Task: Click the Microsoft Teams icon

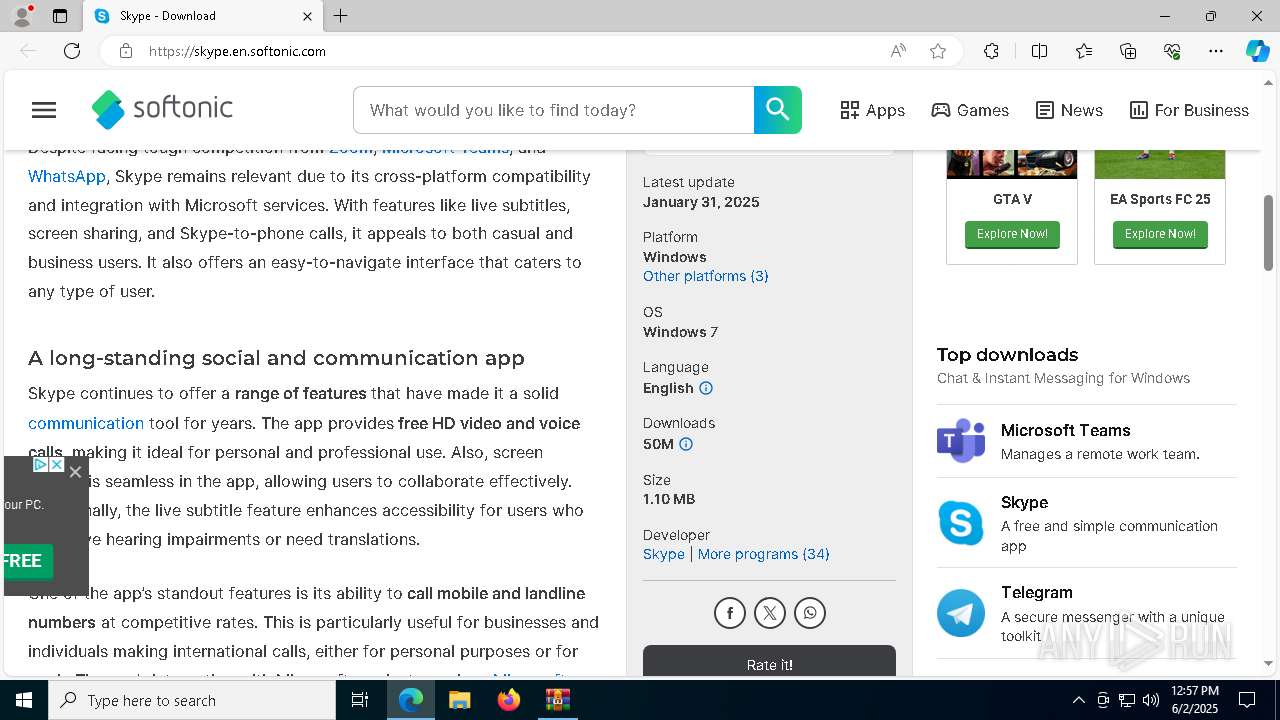Action: (x=961, y=441)
